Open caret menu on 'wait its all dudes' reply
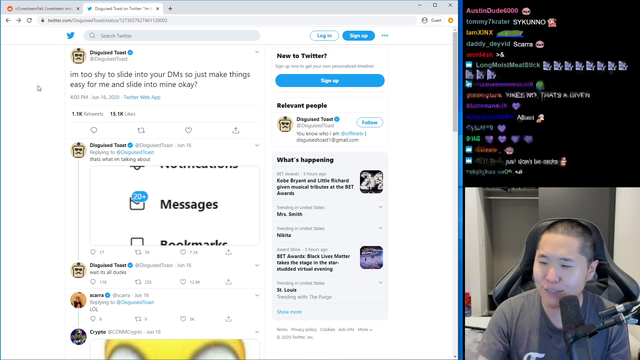Viewport: 640px width, 360px height. [x=257, y=265]
